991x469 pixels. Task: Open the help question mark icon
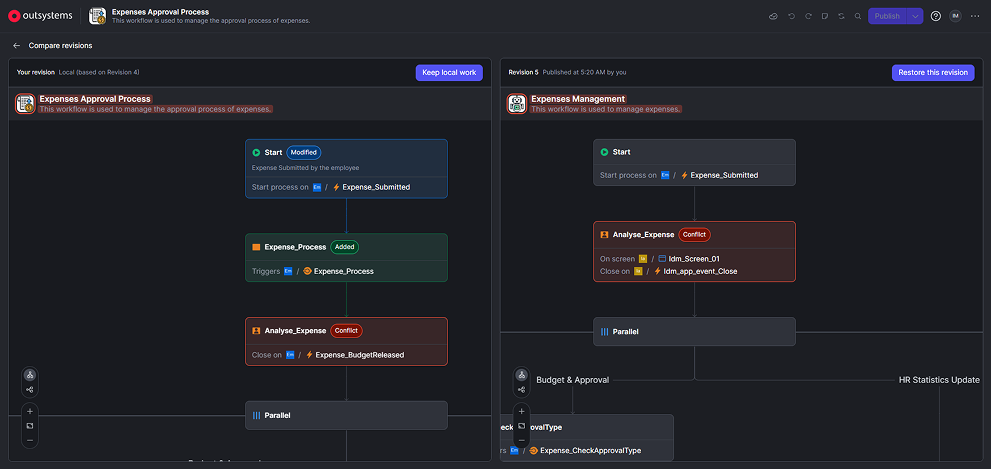click(936, 16)
